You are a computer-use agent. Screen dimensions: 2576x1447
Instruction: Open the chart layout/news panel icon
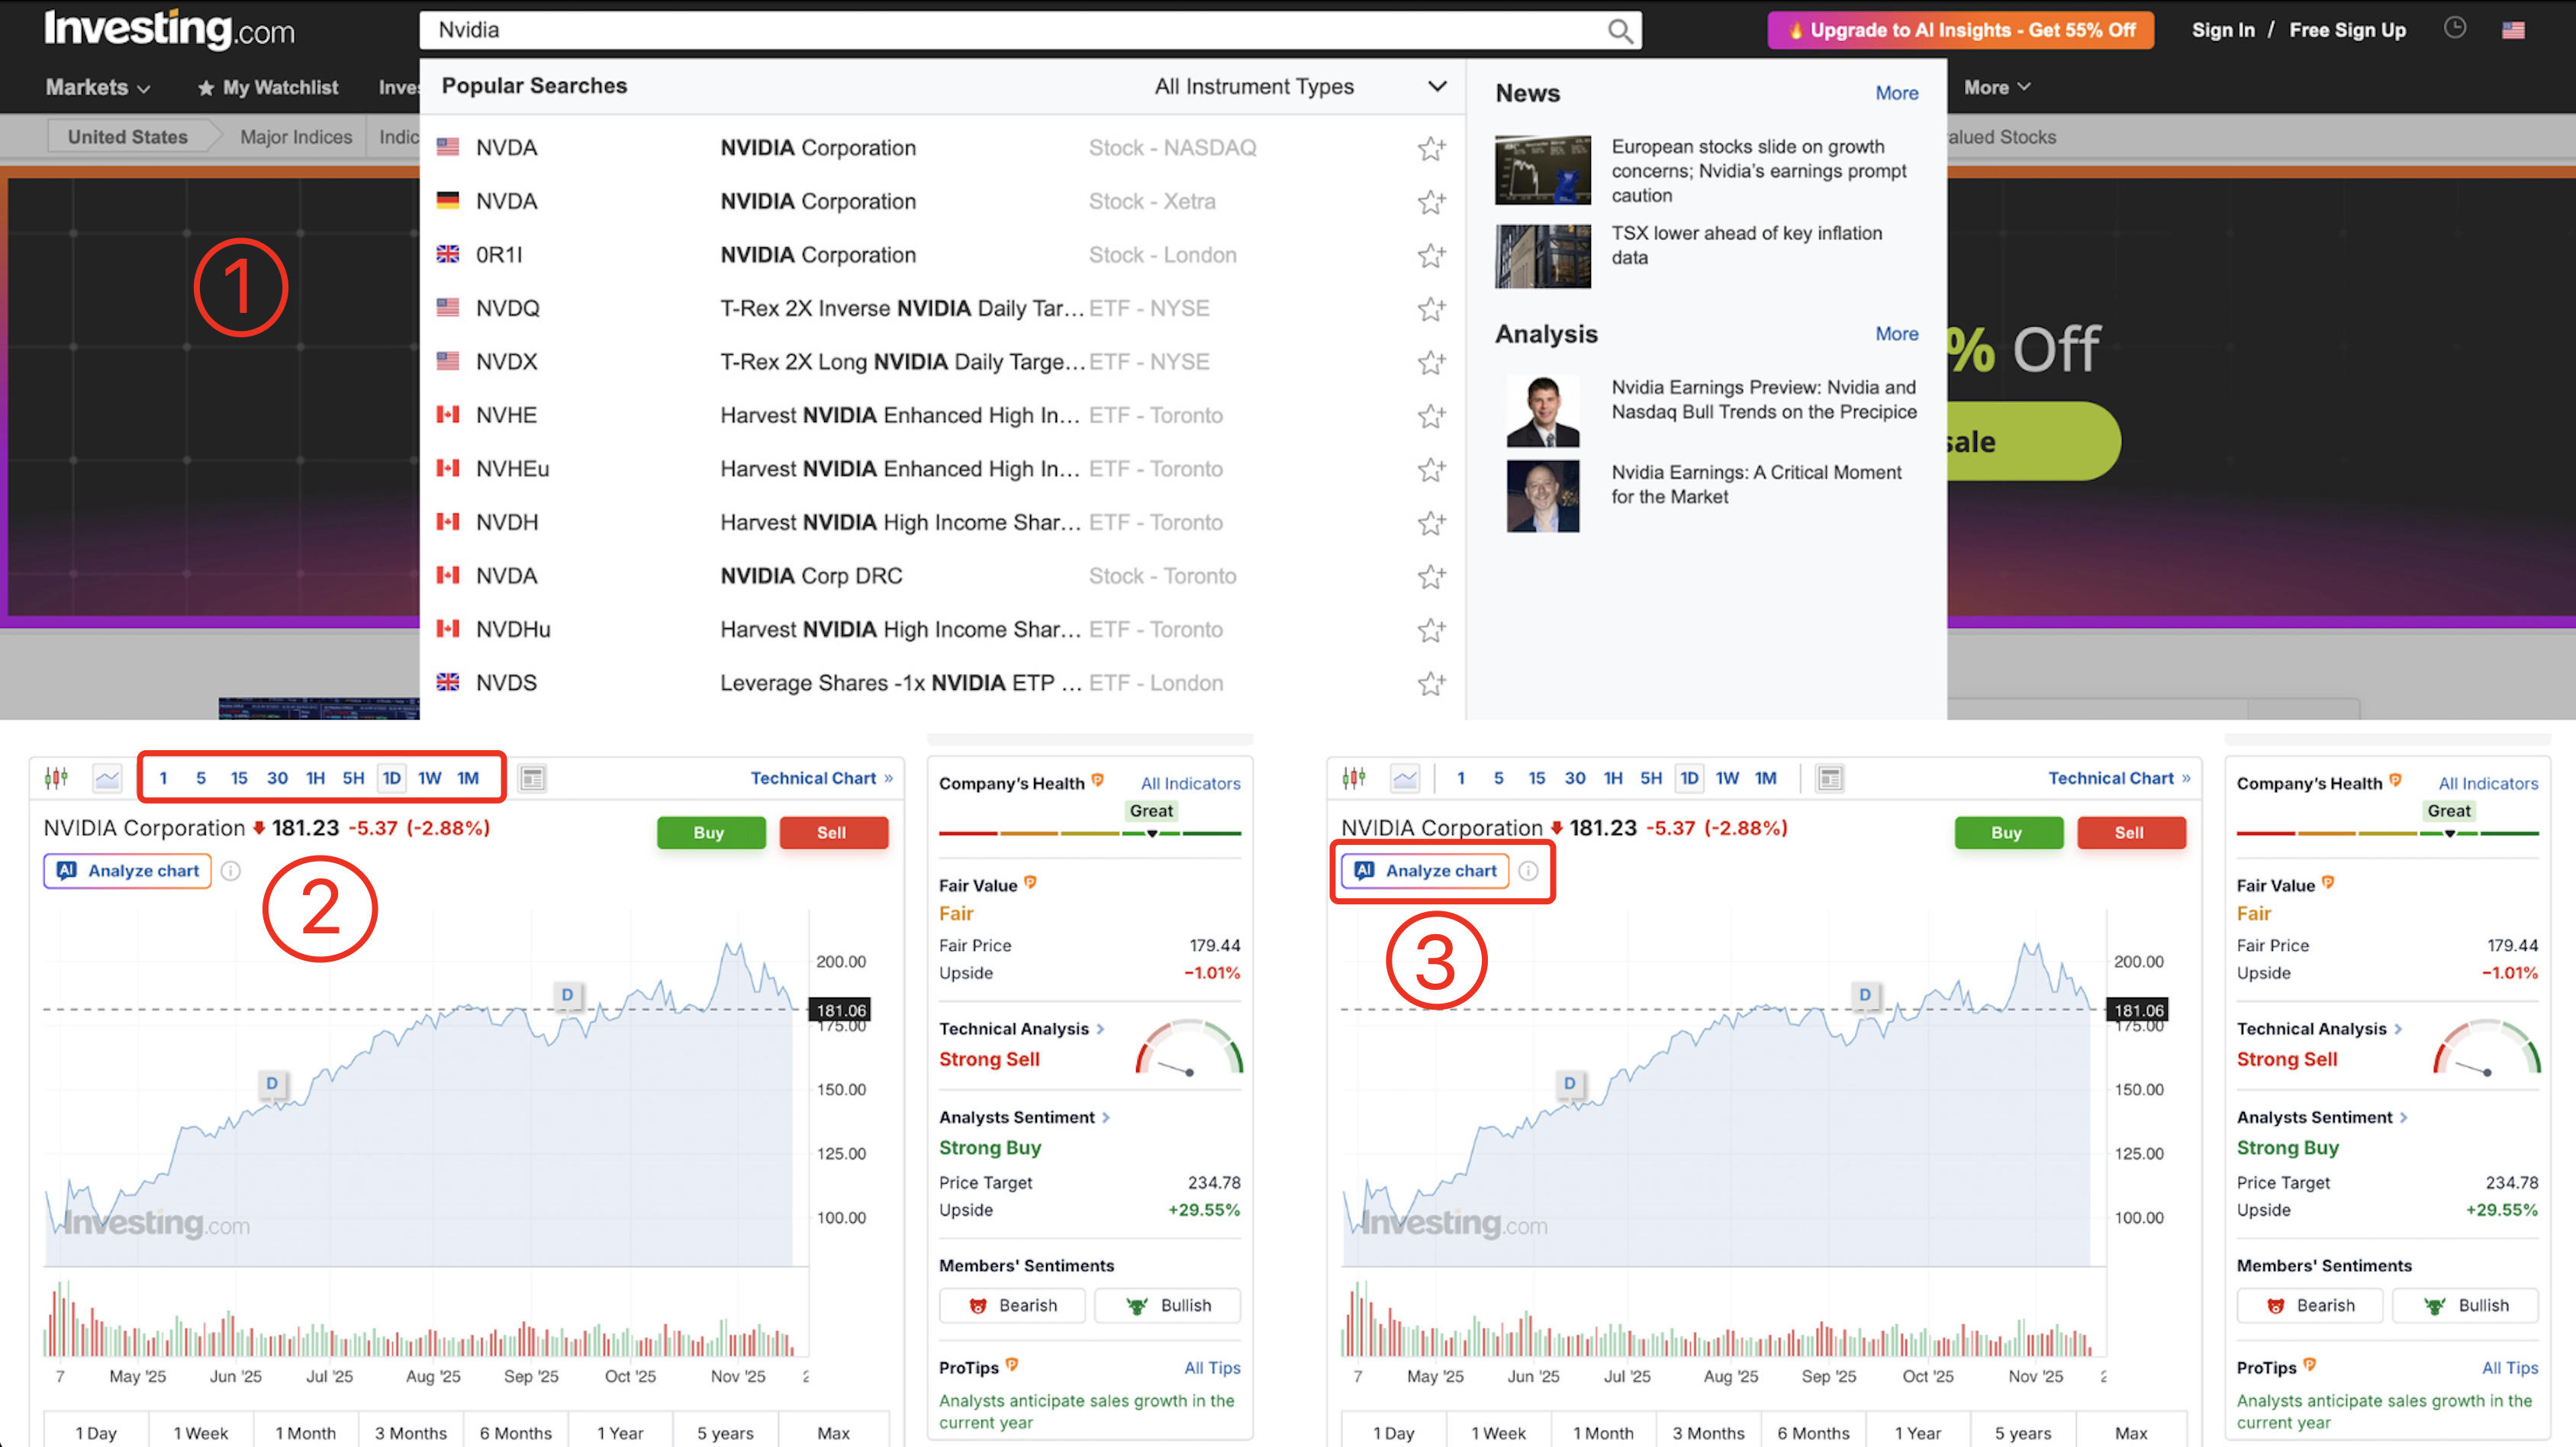(x=533, y=777)
